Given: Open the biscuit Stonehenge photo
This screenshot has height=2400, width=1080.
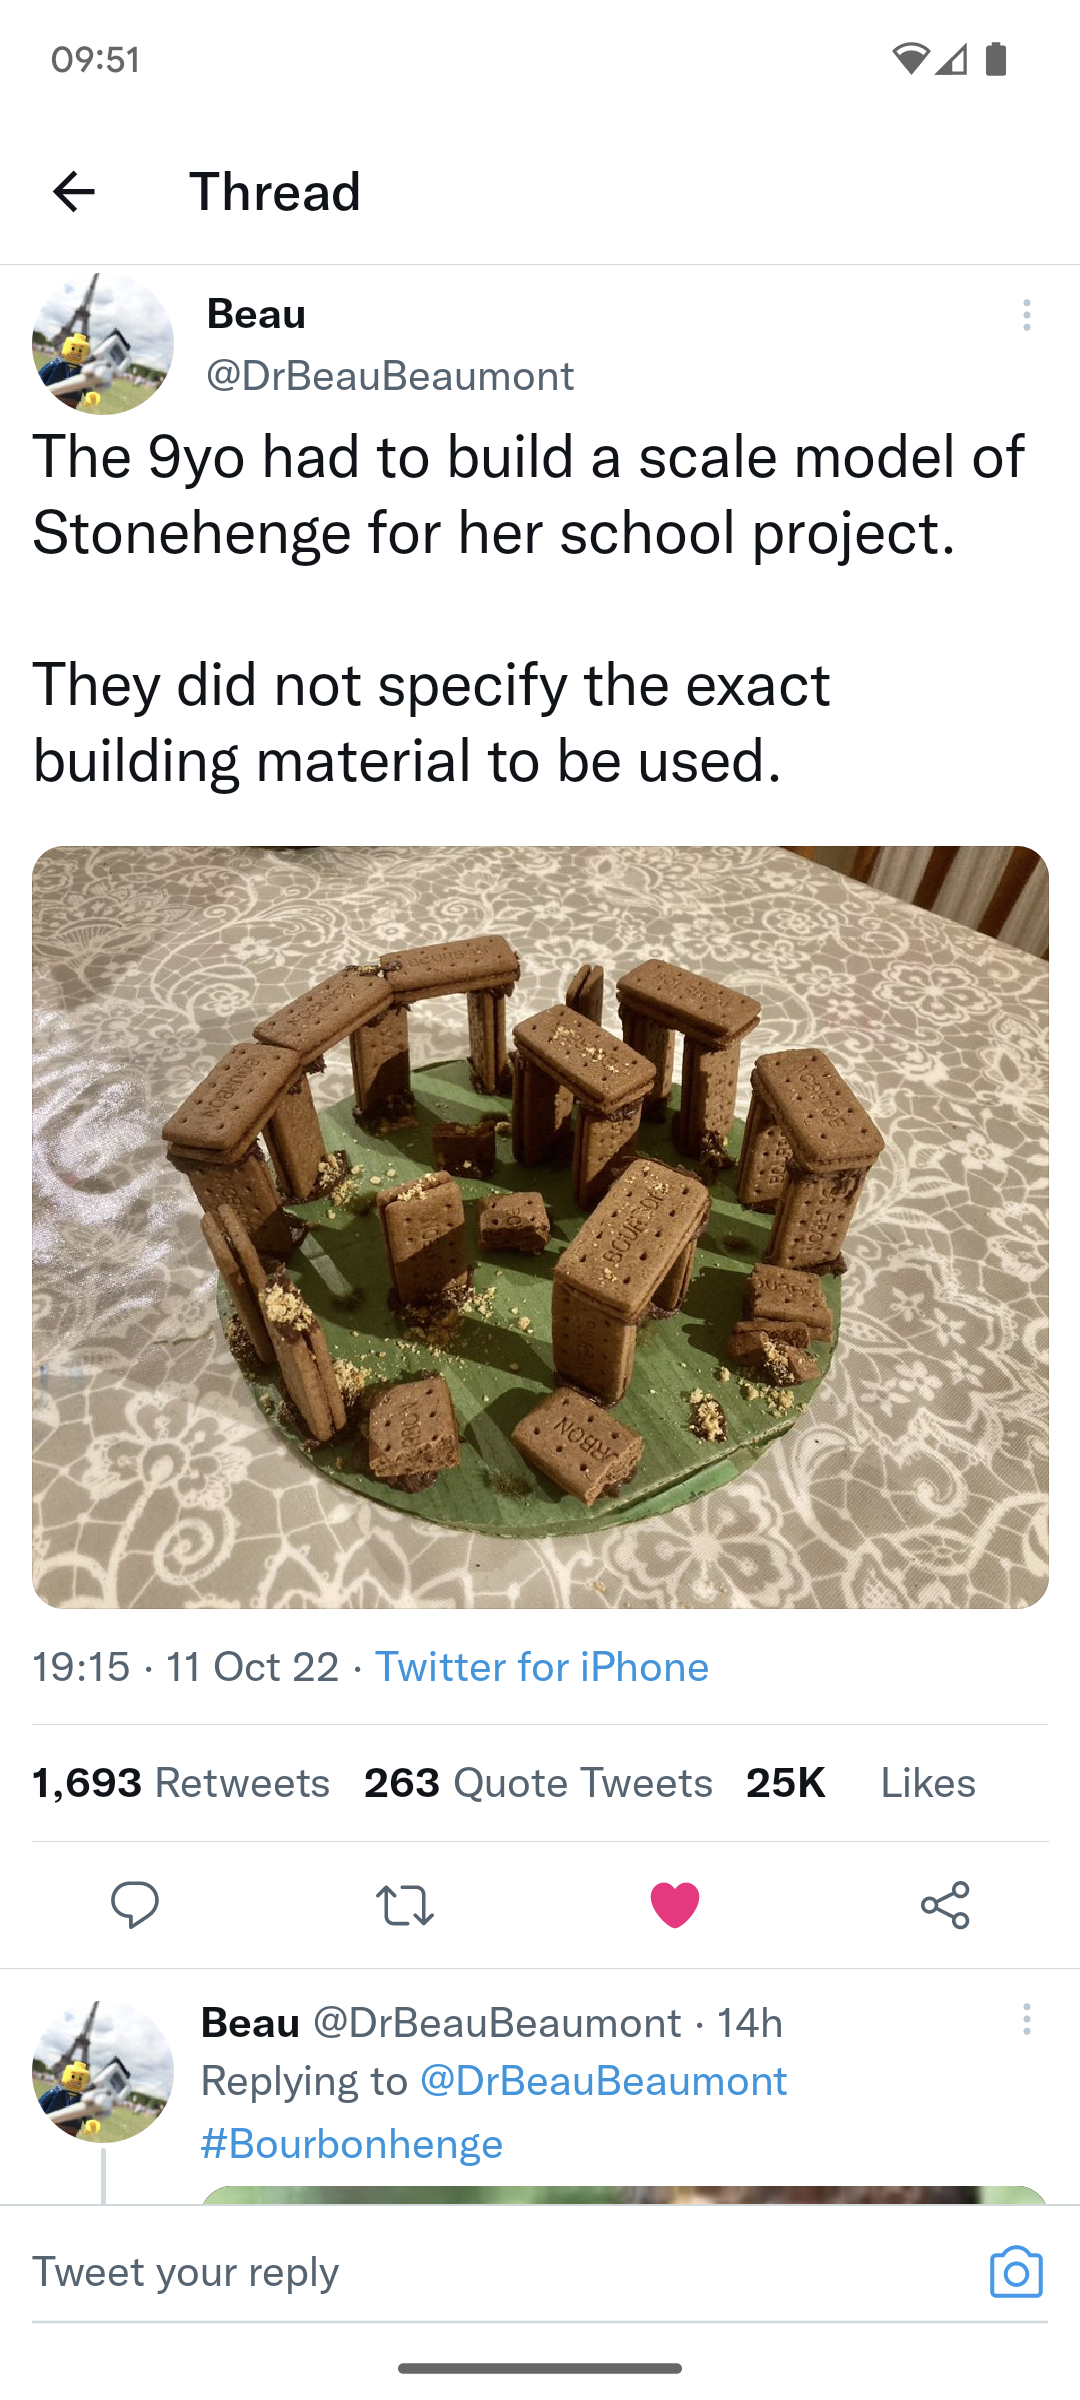Looking at the screenshot, I should click(x=540, y=1227).
